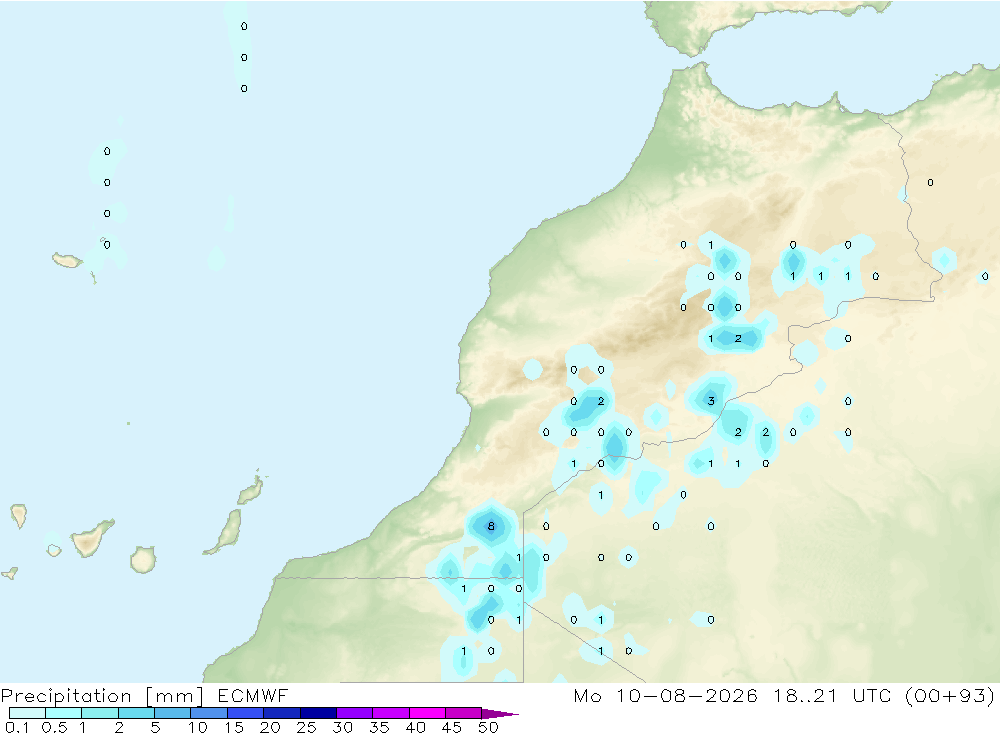Viewport: 1000px width, 733px height.
Task: Click the legend swatch between 15 and 20
Action: 245,713
